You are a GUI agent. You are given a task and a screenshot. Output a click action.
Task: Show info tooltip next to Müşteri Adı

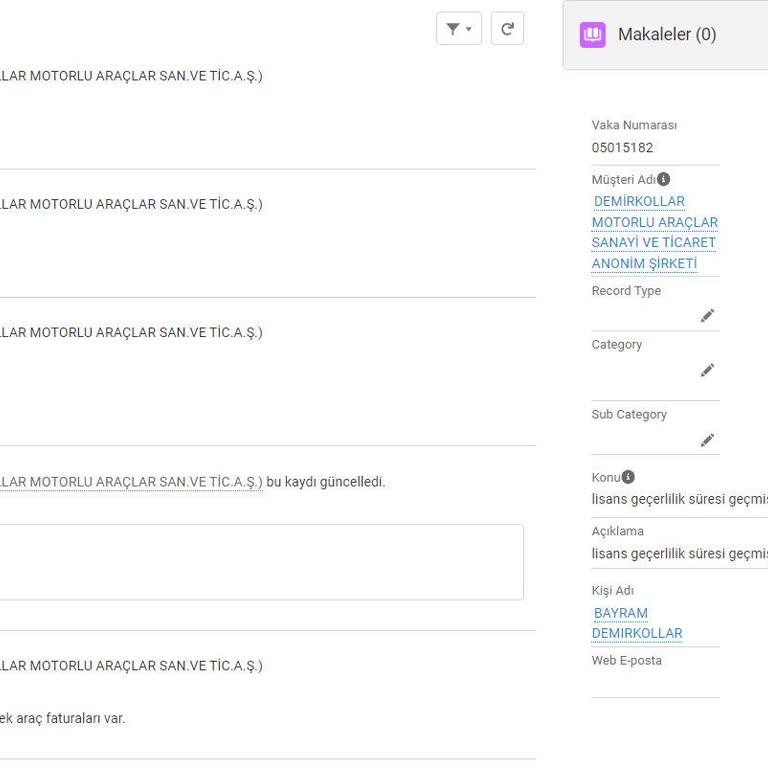663,179
